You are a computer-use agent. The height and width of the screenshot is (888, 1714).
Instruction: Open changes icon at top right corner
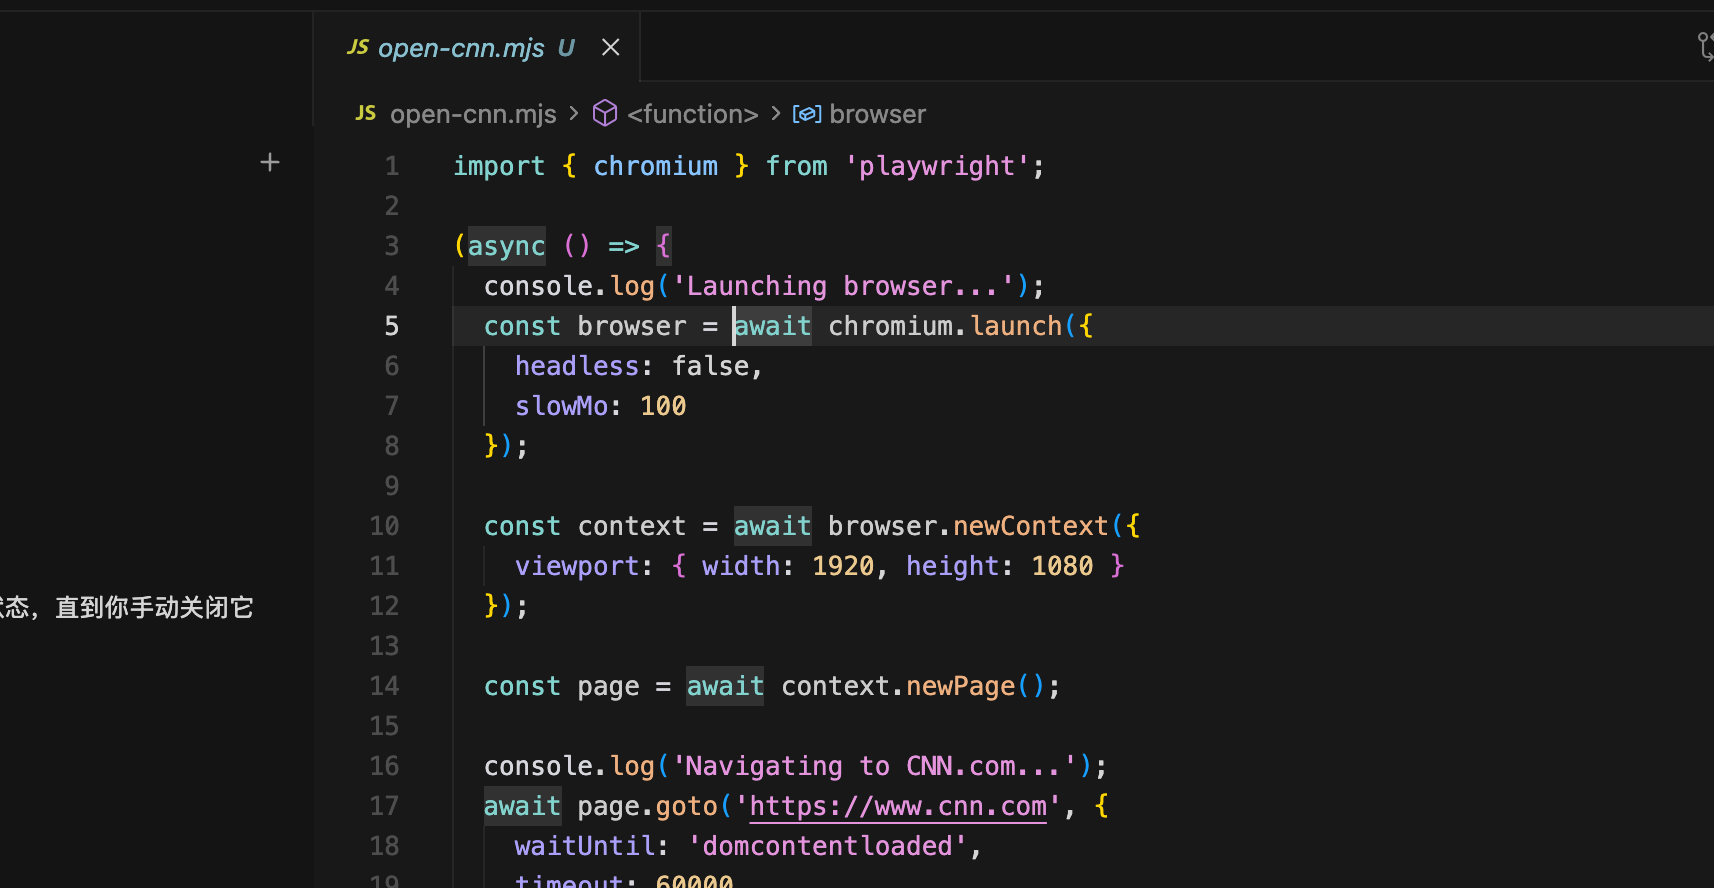pos(1704,46)
